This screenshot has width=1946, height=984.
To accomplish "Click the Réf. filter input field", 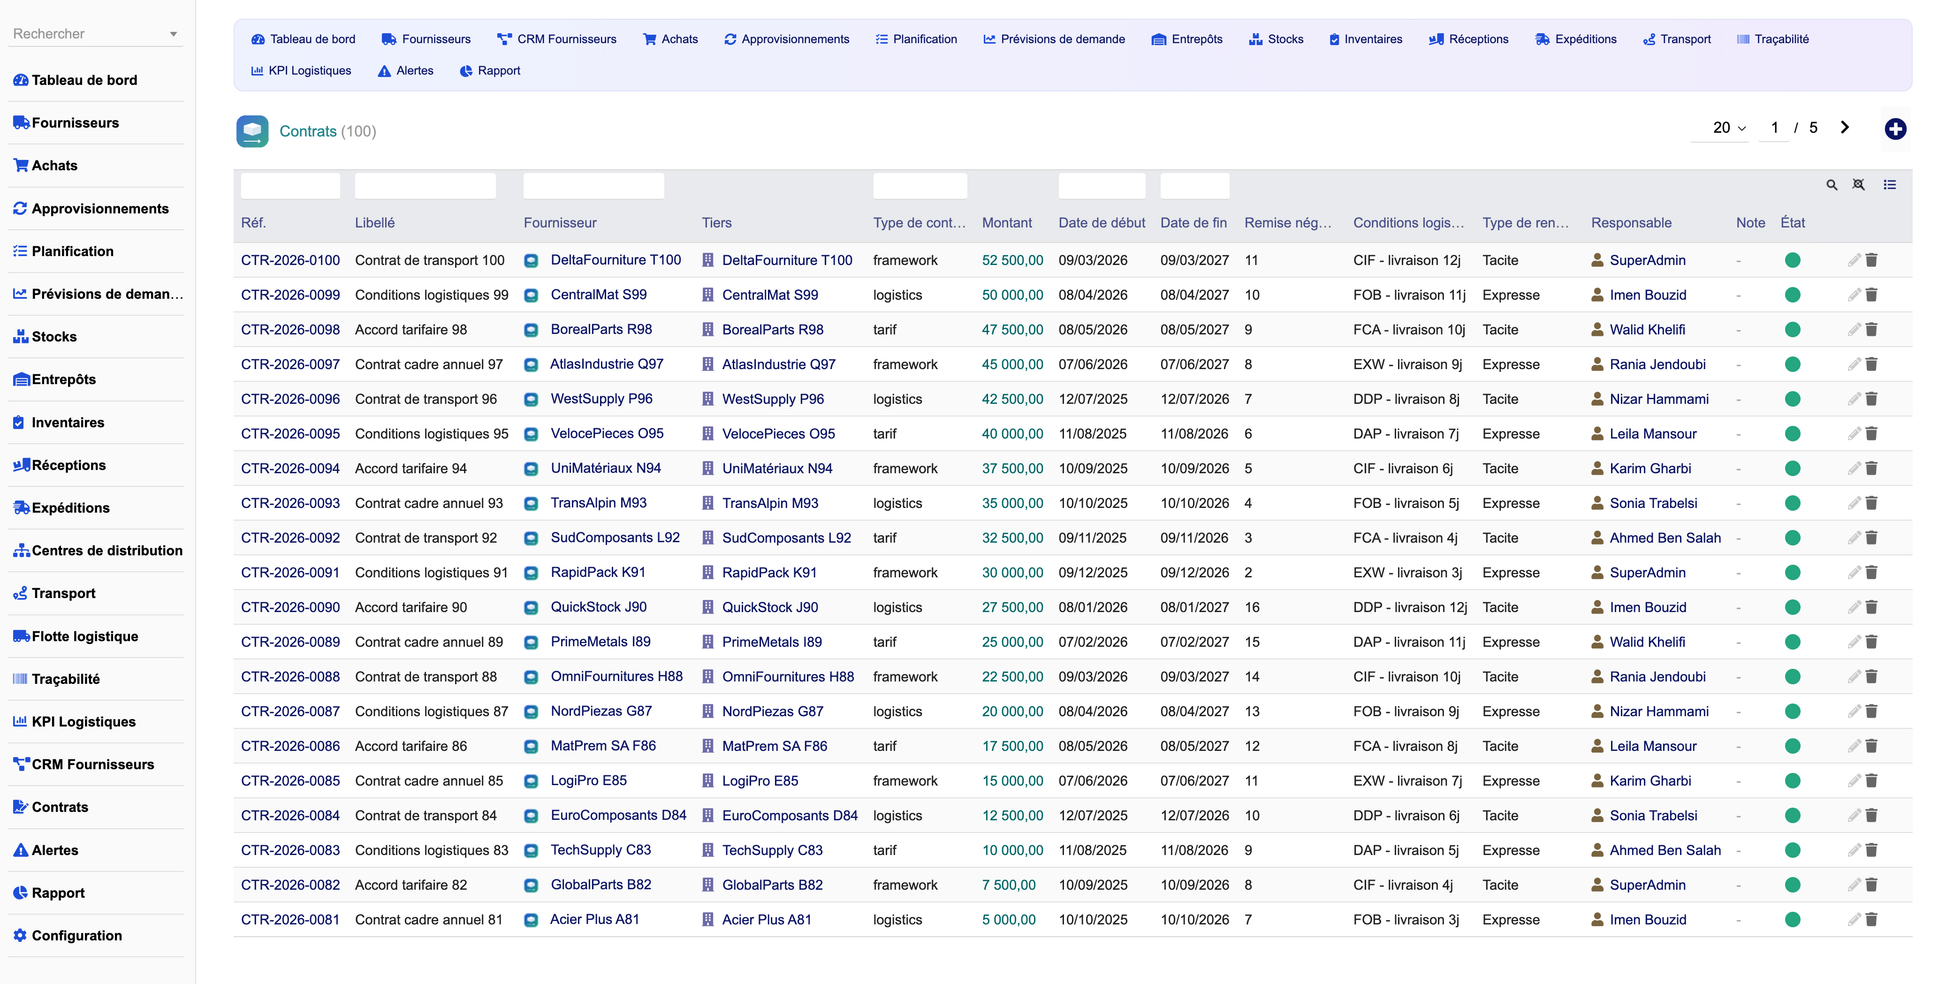I will (290, 185).
